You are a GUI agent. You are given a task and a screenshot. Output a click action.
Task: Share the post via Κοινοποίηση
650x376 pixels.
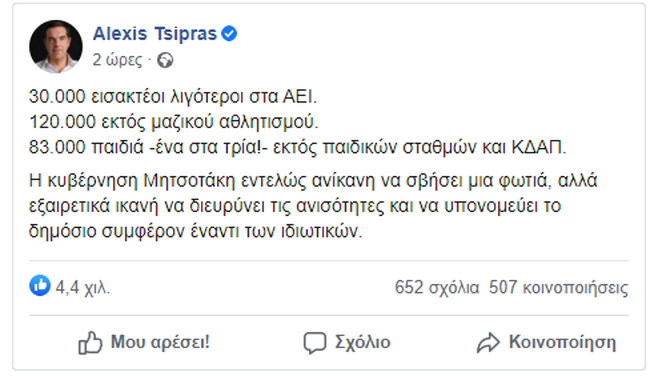click(x=546, y=342)
